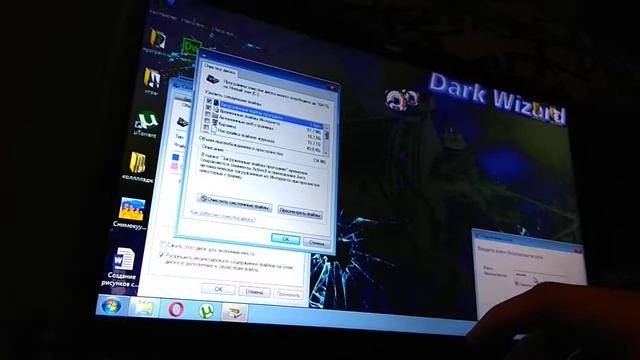Viewport: 640px width, 360px height.
Task: Open the Windows Start menu orb
Action: [111, 306]
